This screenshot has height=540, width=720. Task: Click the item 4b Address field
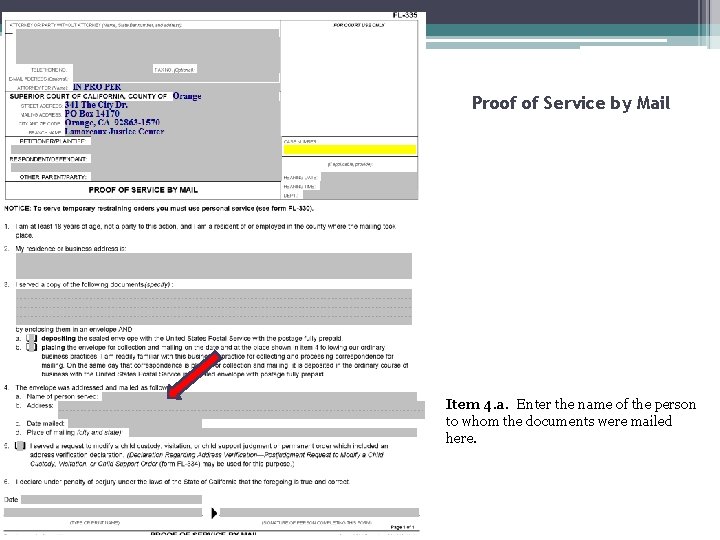(241, 410)
